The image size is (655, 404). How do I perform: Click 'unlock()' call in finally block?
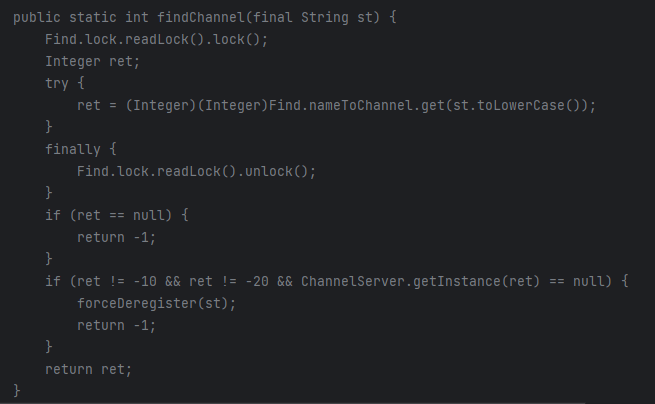[276, 171]
